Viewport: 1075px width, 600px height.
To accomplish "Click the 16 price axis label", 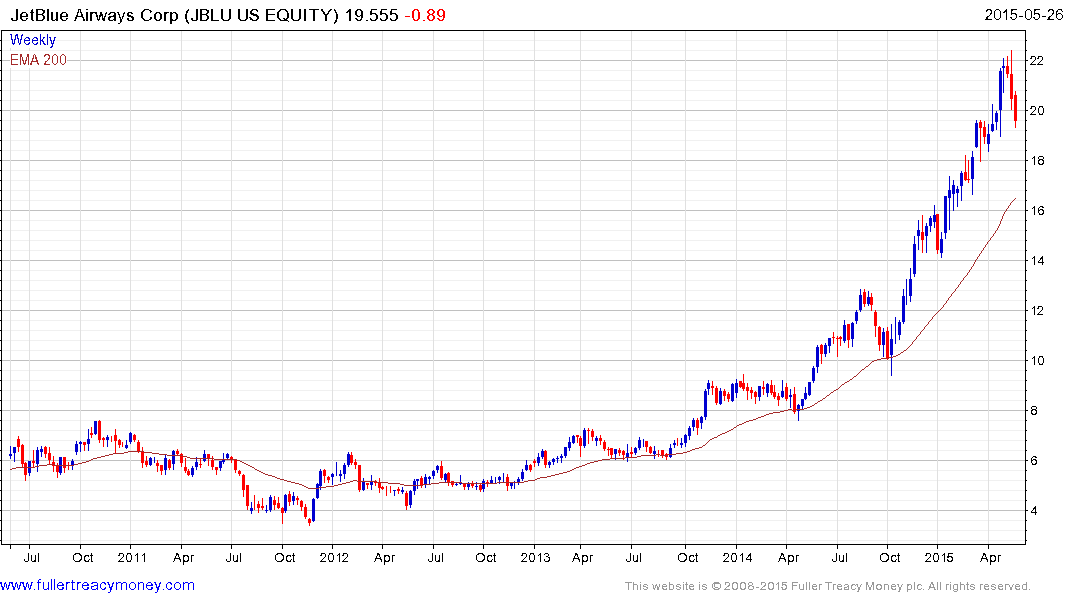I will pyautogui.click(x=1037, y=211).
